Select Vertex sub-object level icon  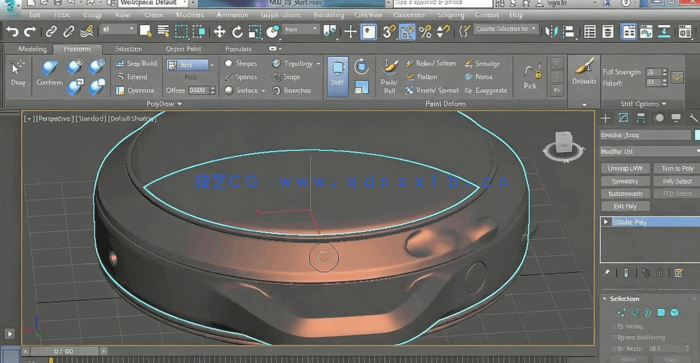(x=621, y=313)
